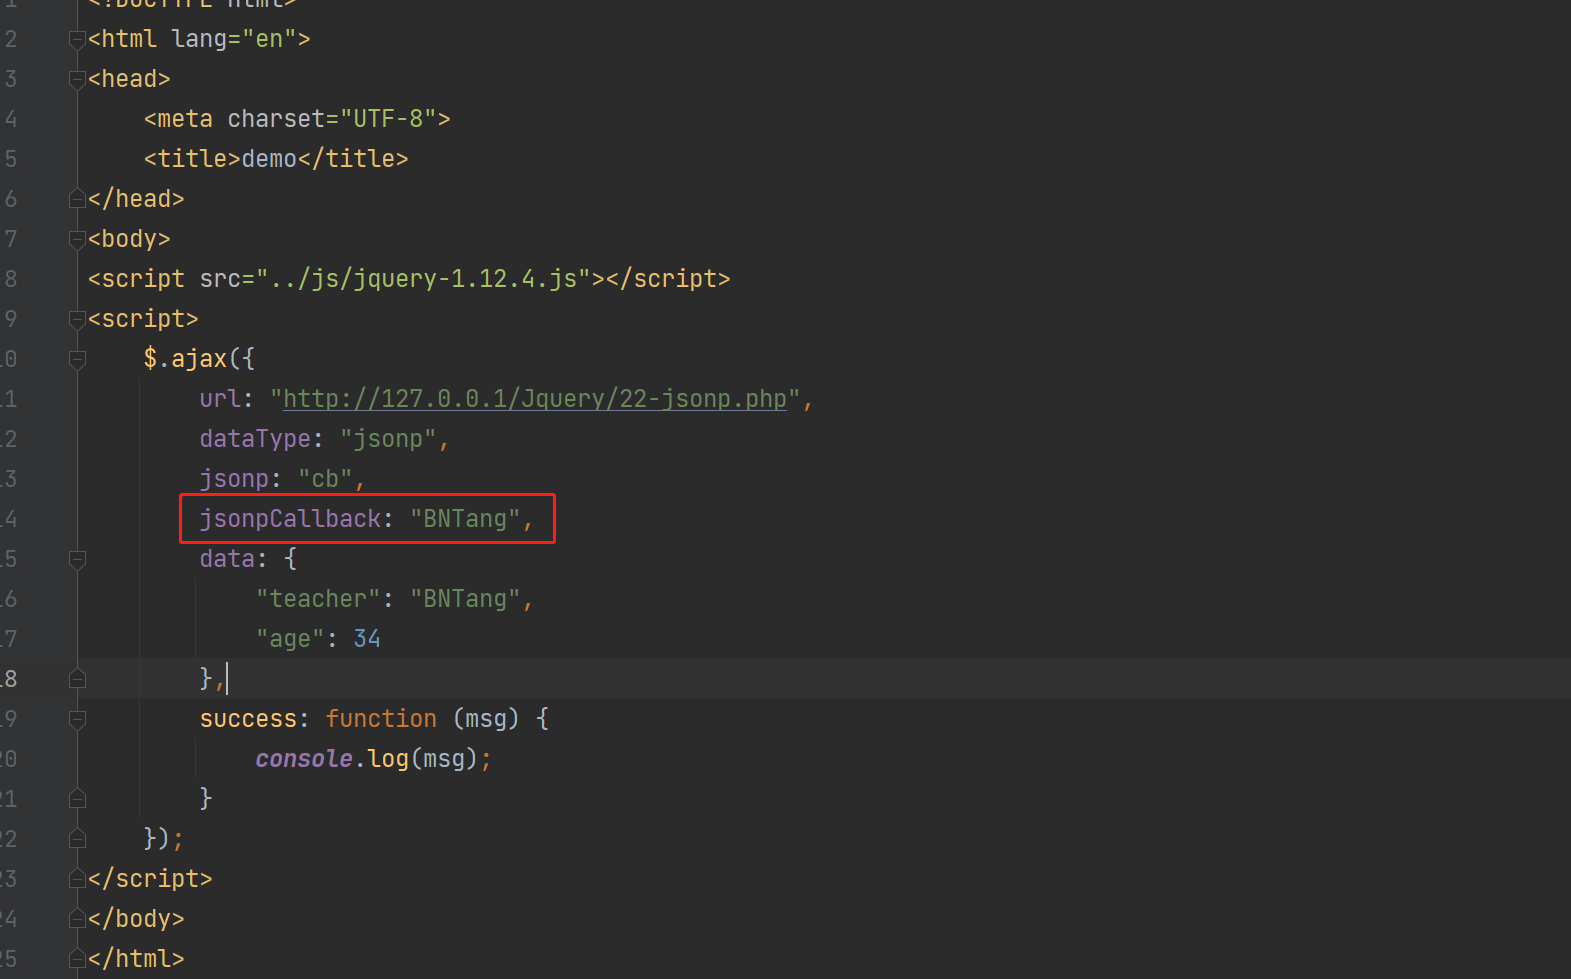Click the word demo inside the title tag
Image resolution: width=1571 pixels, height=979 pixels.
(269, 159)
